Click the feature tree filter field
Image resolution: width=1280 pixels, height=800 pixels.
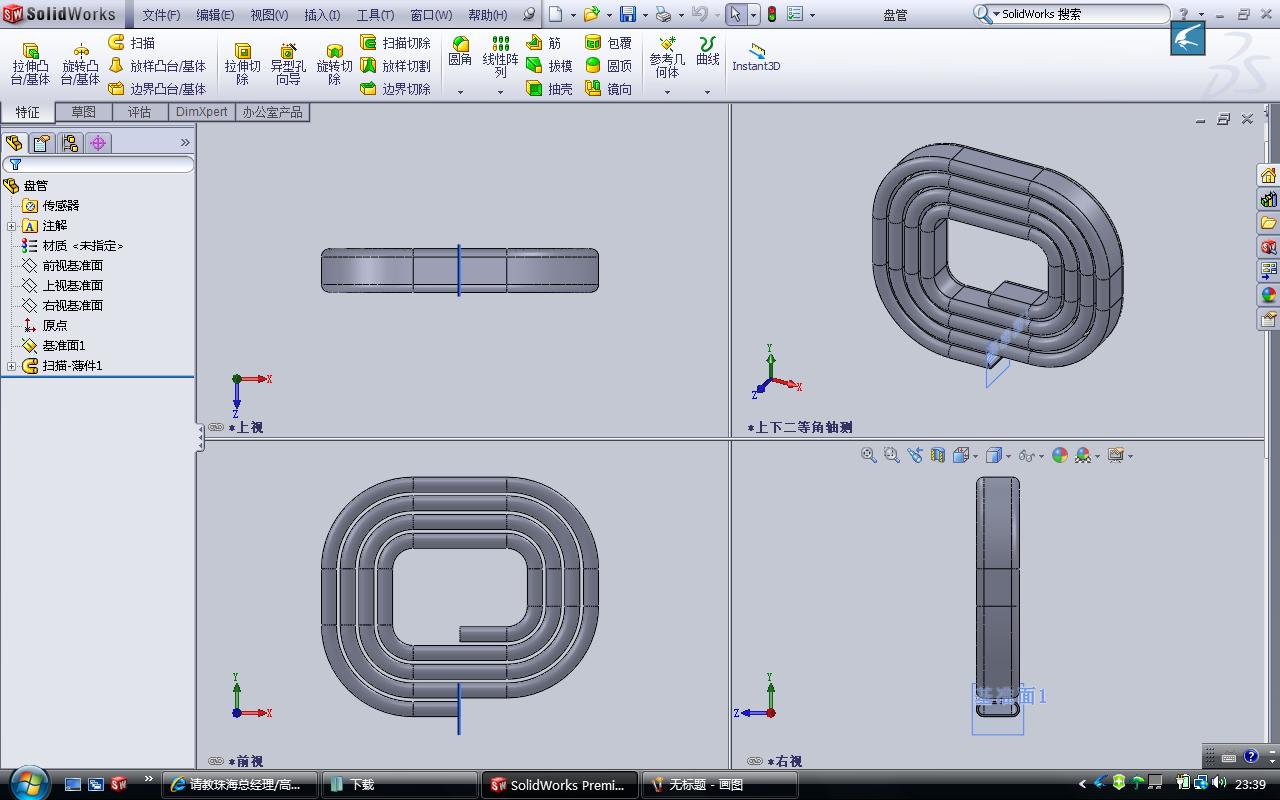(98, 164)
